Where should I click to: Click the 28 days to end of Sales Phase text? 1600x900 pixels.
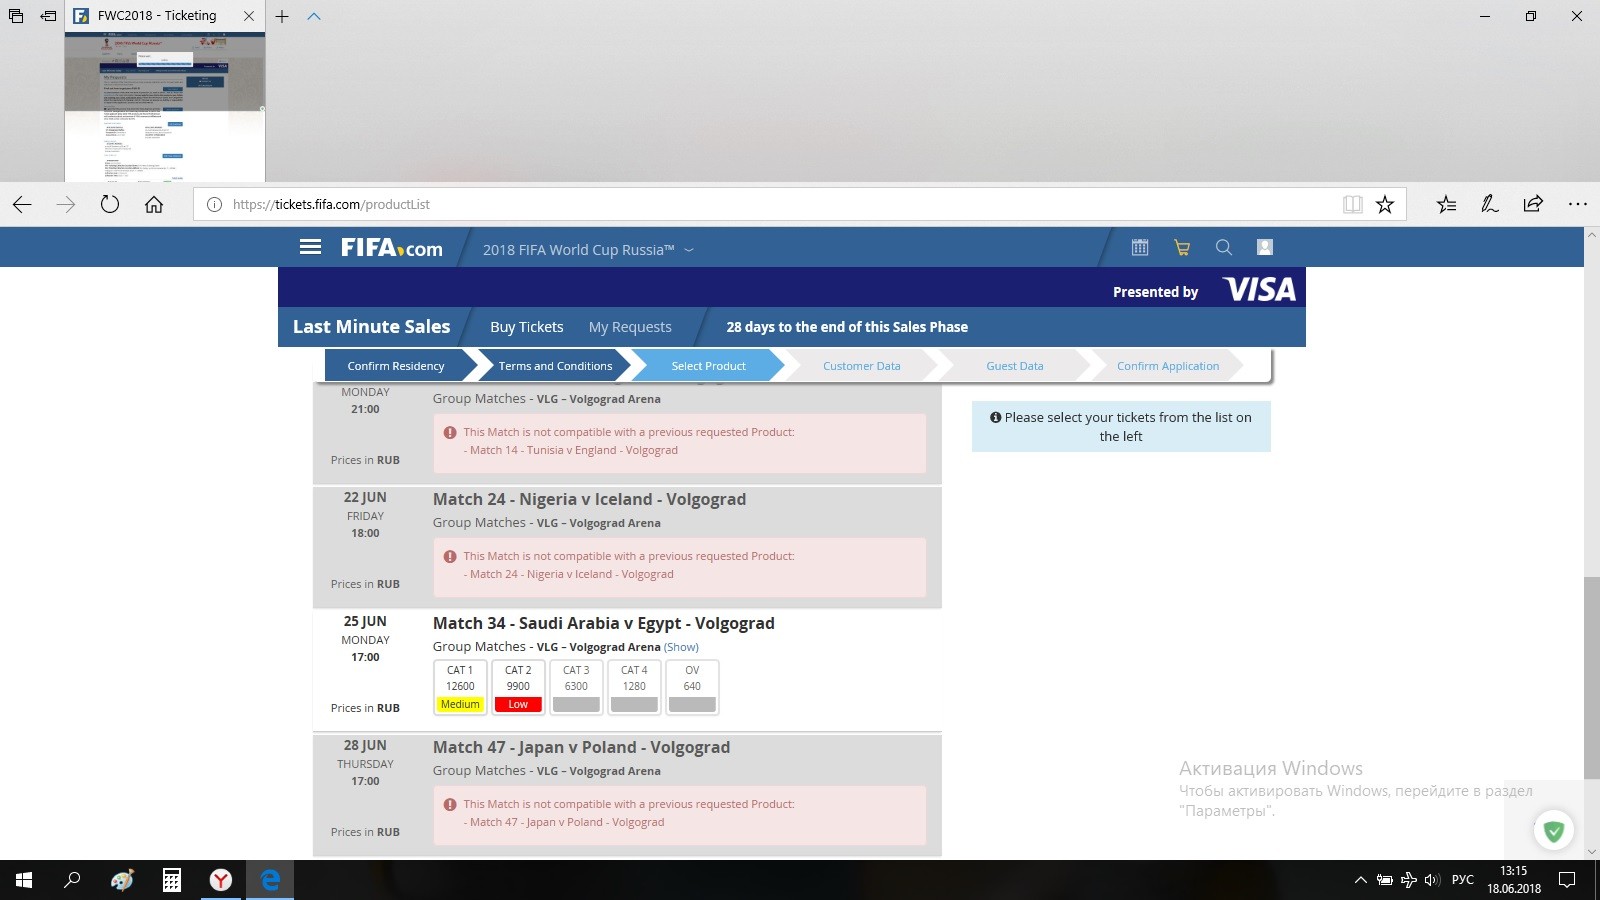point(847,327)
